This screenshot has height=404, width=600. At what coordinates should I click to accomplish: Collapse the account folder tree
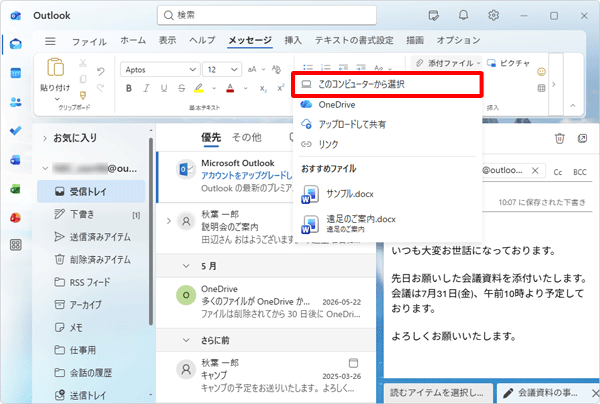point(45,168)
